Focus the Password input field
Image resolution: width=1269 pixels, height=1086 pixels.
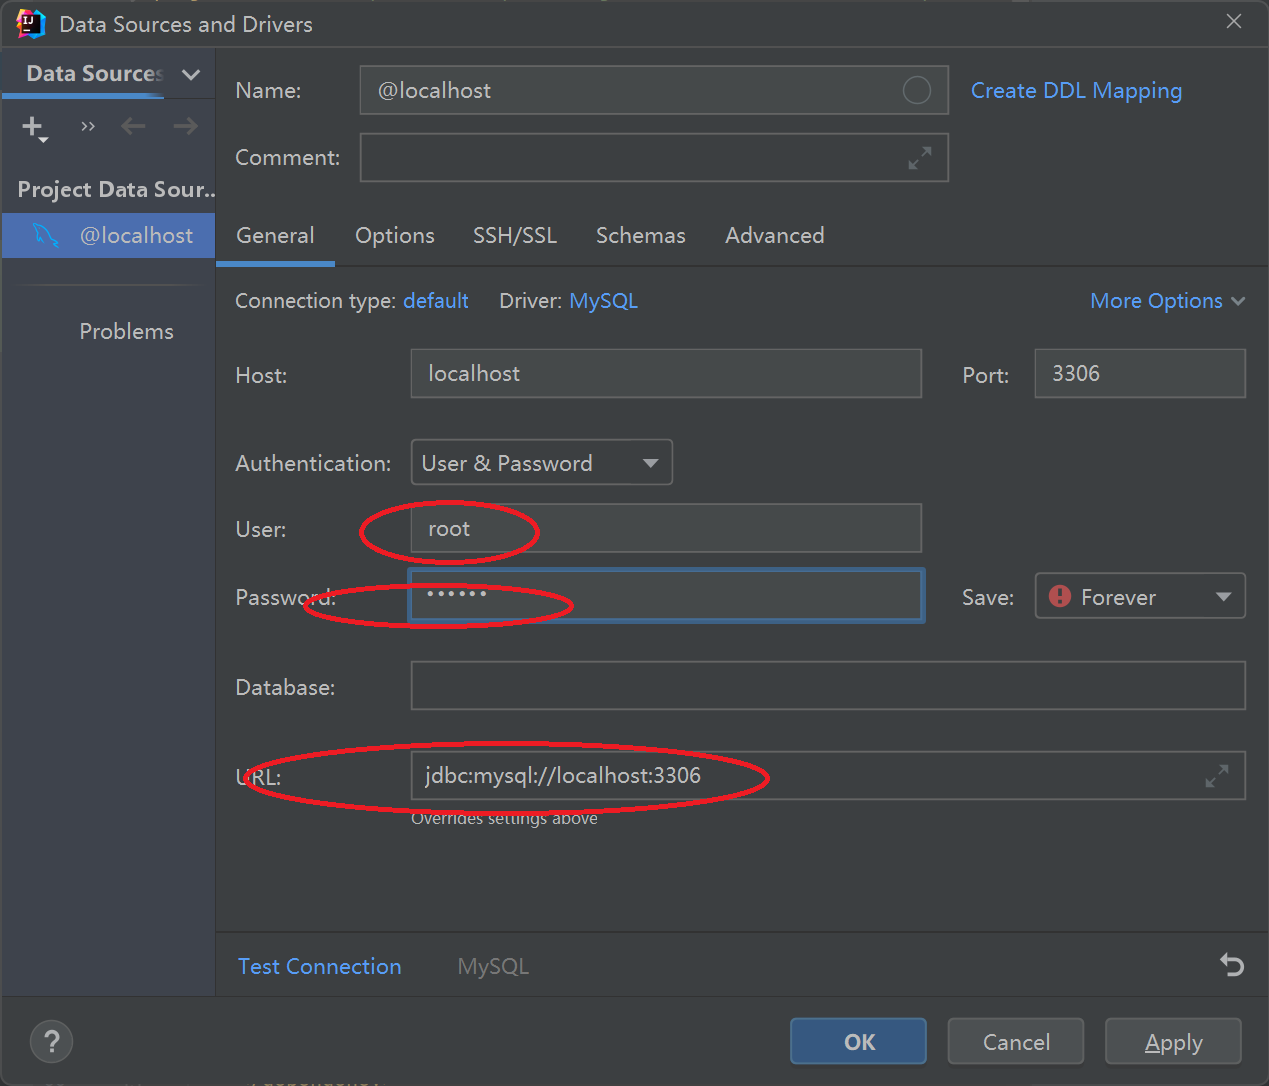click(666, 596)
